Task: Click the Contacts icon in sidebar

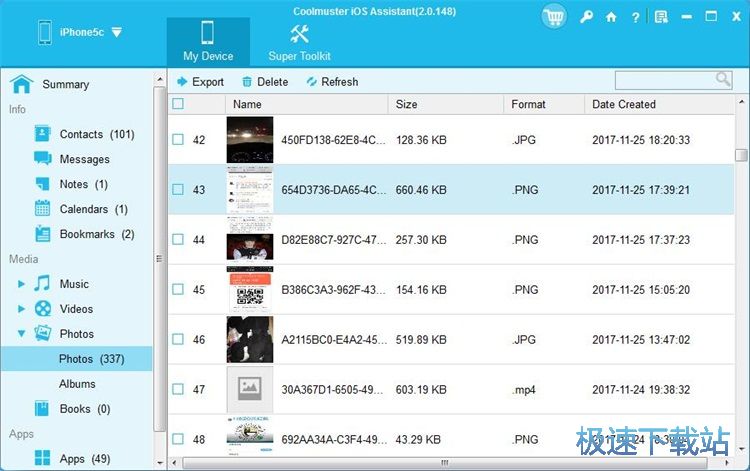Action: click(x=43, y=134)
